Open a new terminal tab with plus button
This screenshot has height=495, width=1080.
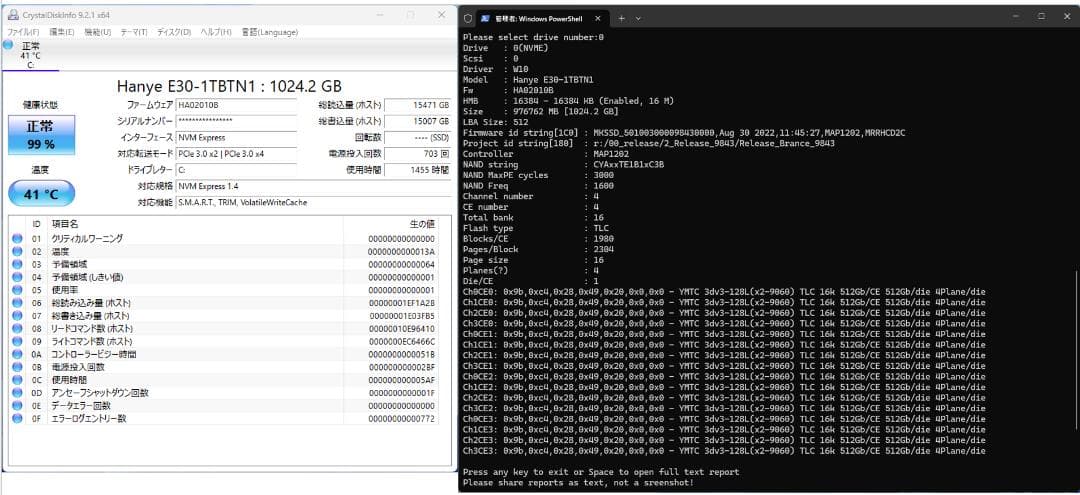coord(620,18)
